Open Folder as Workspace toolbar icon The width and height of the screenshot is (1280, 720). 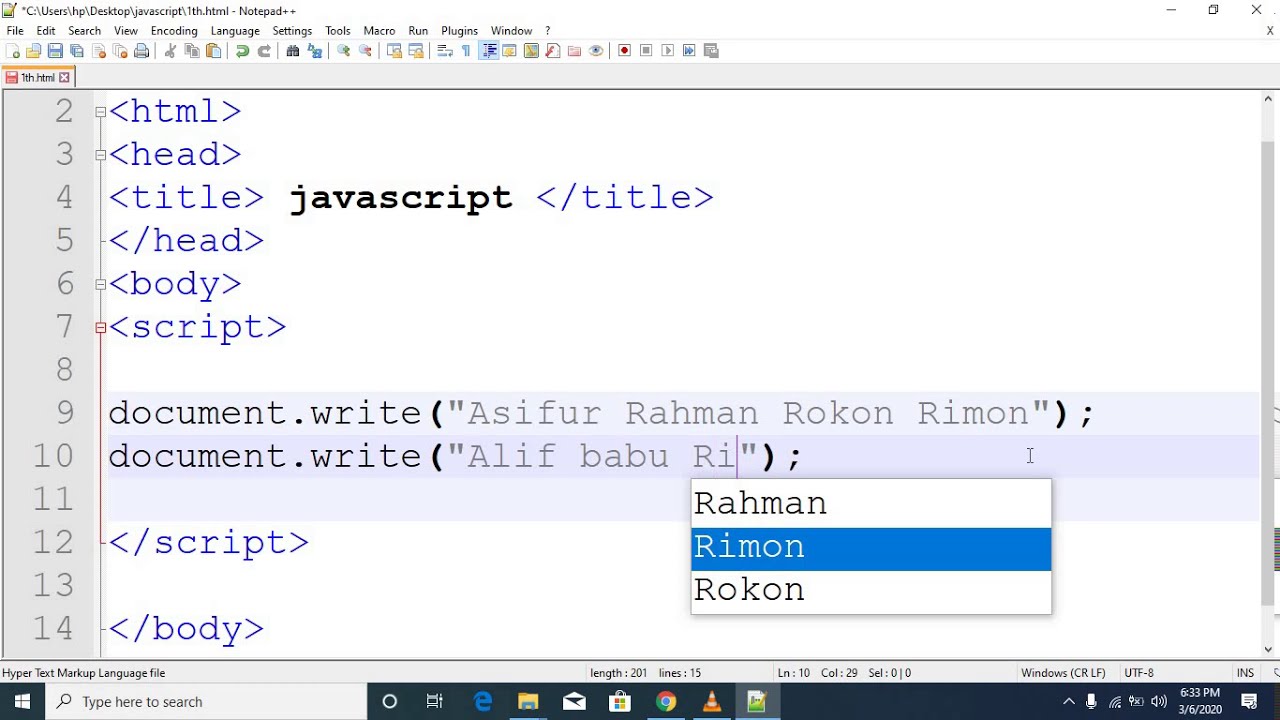(x=574, y=50)
